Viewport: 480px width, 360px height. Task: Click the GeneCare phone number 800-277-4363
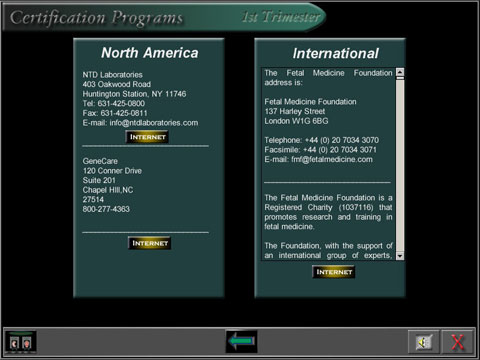106,209
